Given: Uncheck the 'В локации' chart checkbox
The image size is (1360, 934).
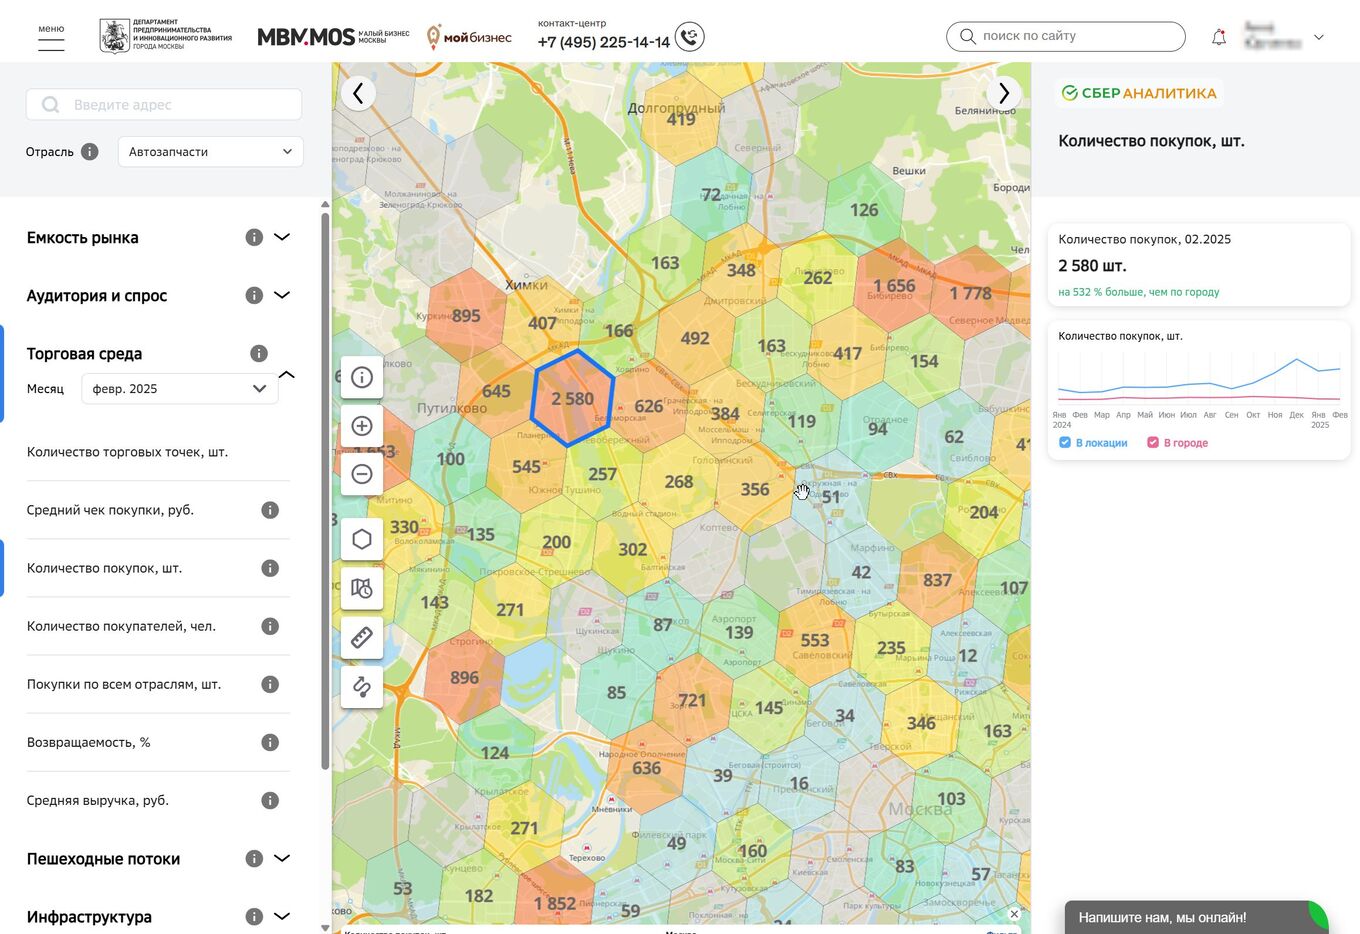Looking at the screenshot, I should pos(1065,442).
